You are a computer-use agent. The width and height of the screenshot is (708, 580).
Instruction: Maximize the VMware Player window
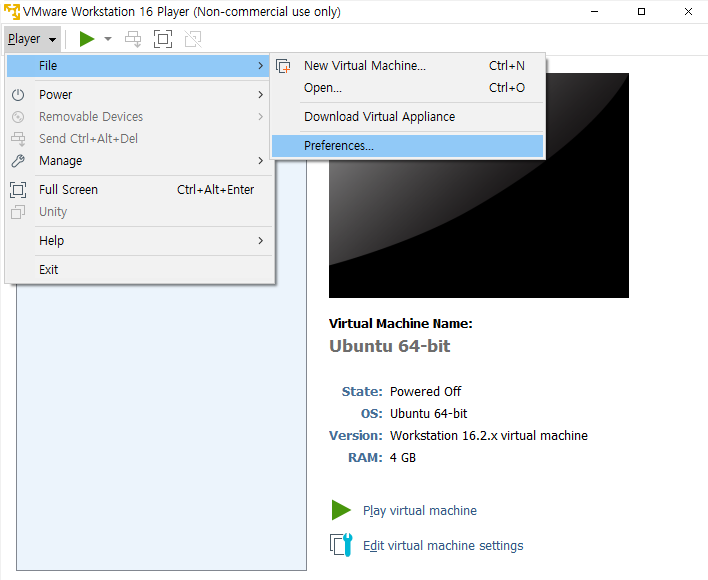click(x=641, y=12)
